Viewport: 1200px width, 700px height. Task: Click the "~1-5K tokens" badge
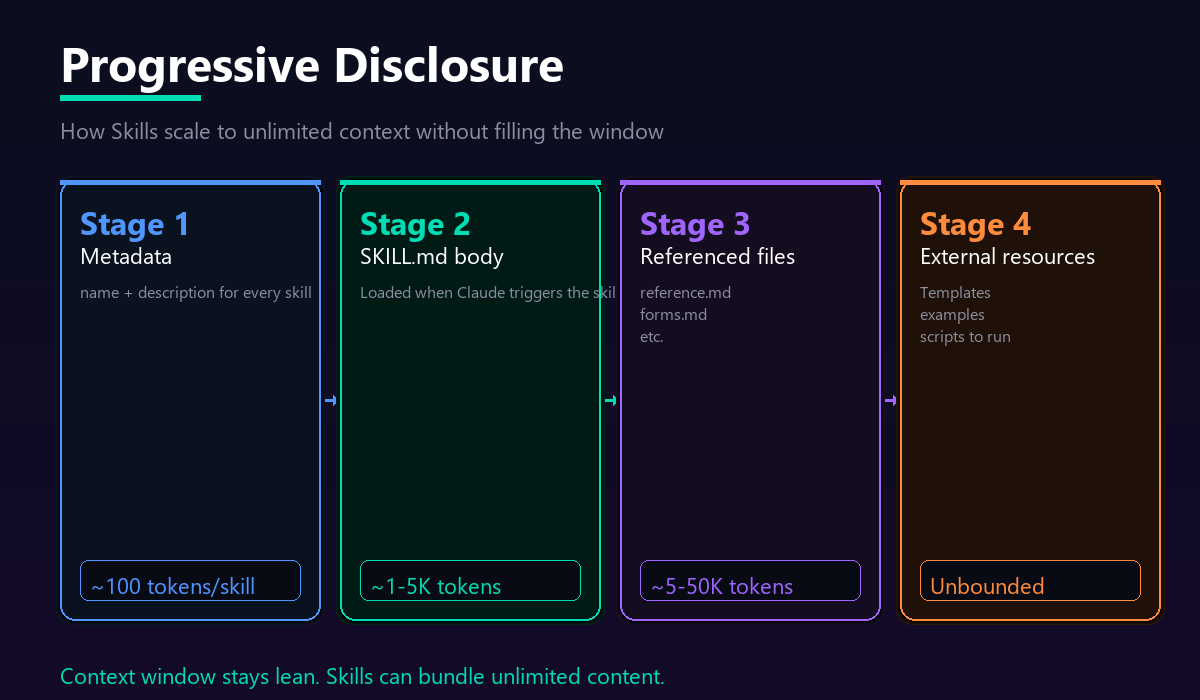point(470,581)
